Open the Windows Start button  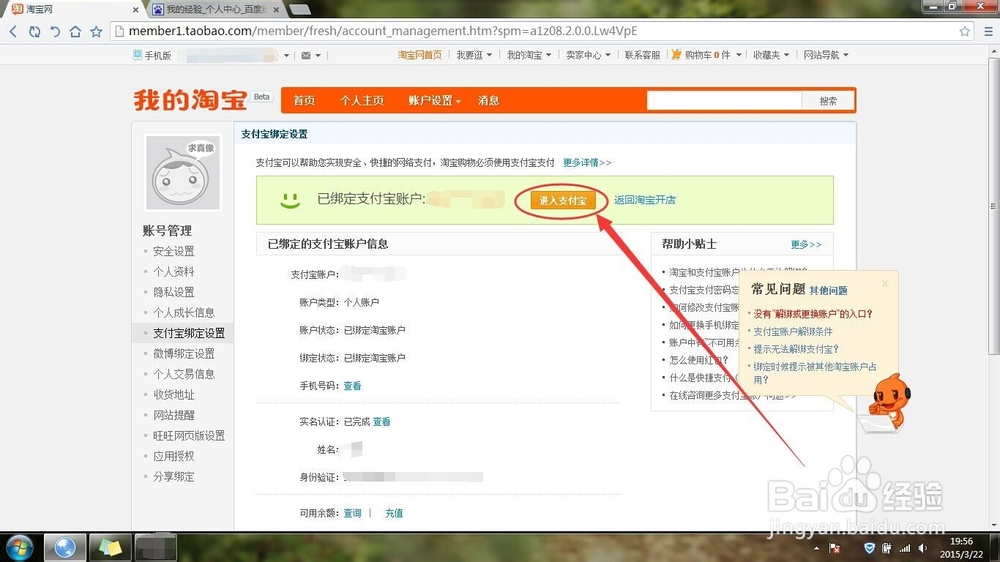point(19,548)
